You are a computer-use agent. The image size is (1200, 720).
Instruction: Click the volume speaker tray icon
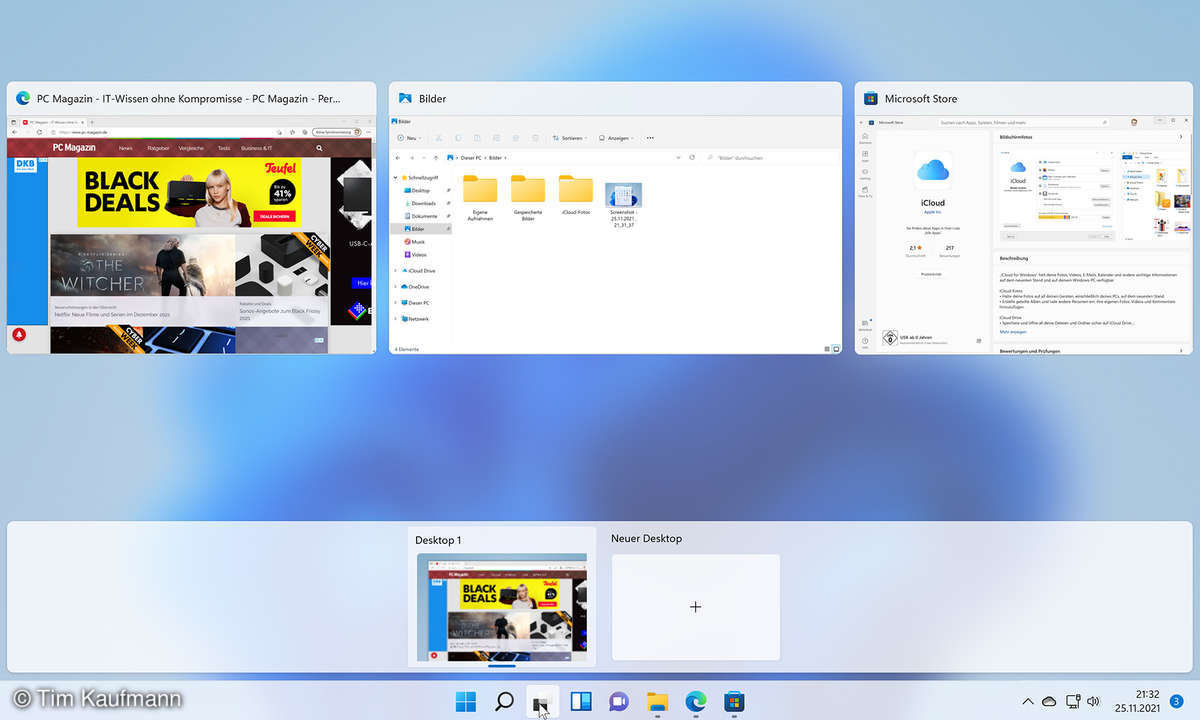pos(1094,702)
